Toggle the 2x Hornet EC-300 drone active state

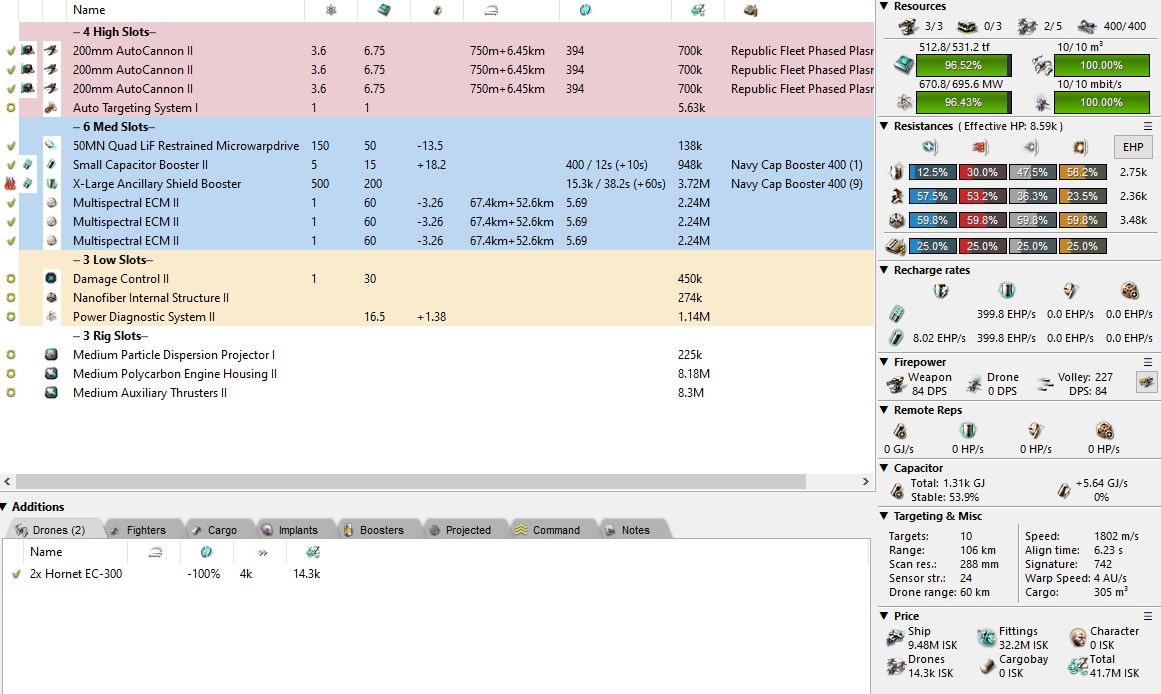[x=16, y=574]
